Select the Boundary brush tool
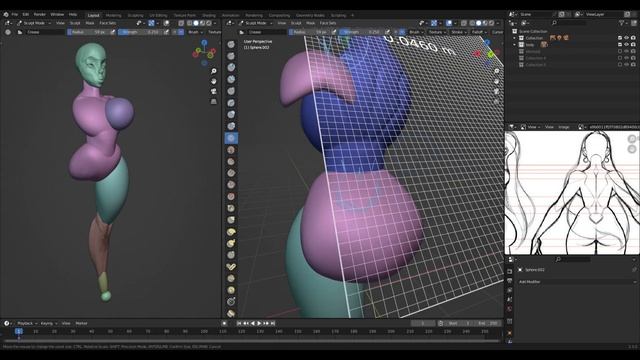 point(231,313)
